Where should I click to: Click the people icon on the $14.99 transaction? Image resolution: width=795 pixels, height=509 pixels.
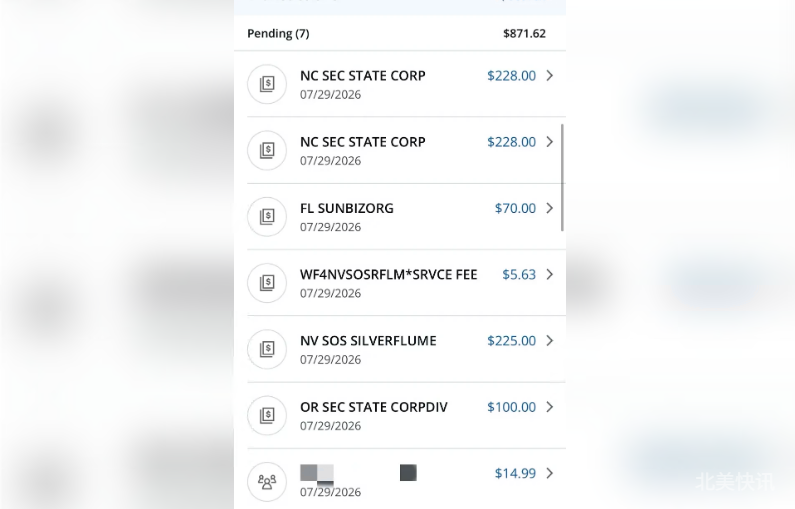[267, 482]
